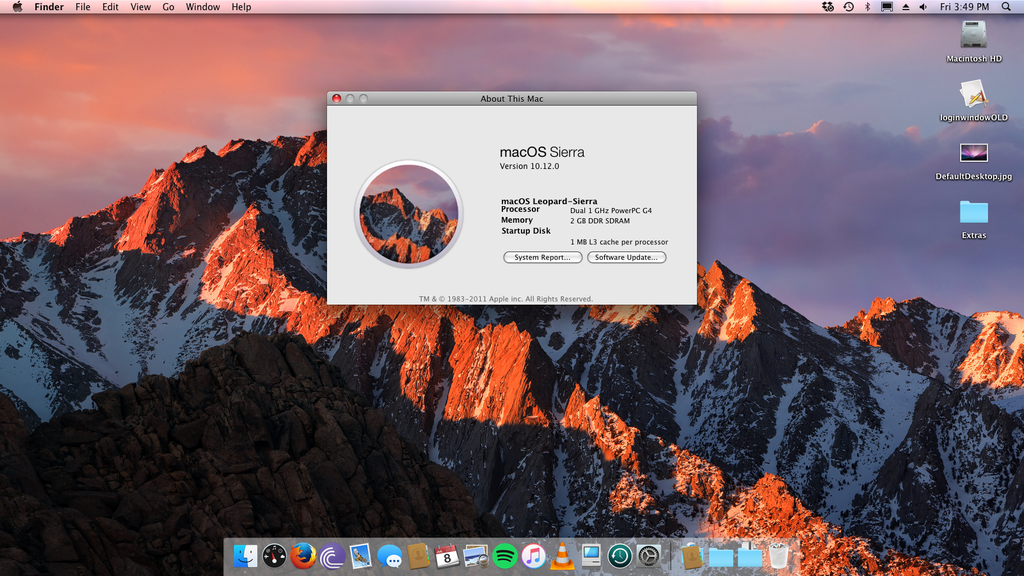Click the Processor label
This screenshot has height=576, width=1024.
pyautogui.click(x=520, y=210)
